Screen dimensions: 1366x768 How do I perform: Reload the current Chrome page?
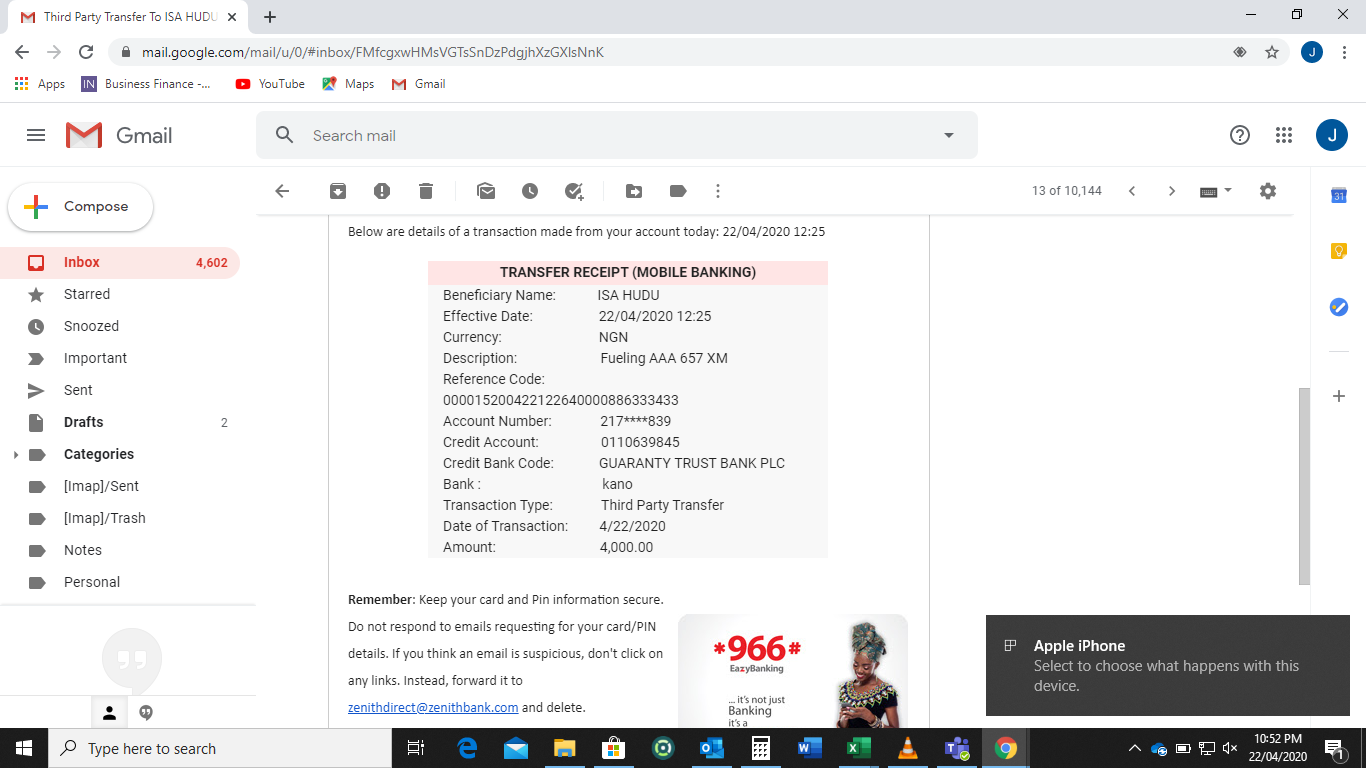(86, 52)
